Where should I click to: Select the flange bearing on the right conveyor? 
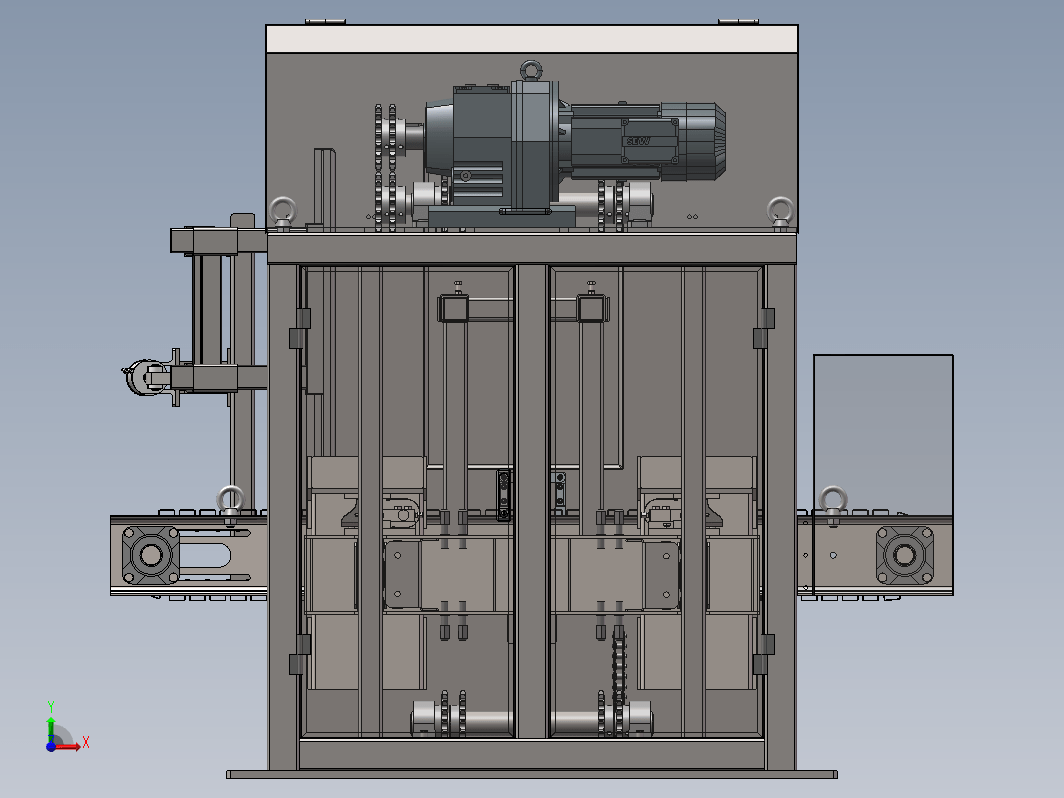tap(905, 555)
